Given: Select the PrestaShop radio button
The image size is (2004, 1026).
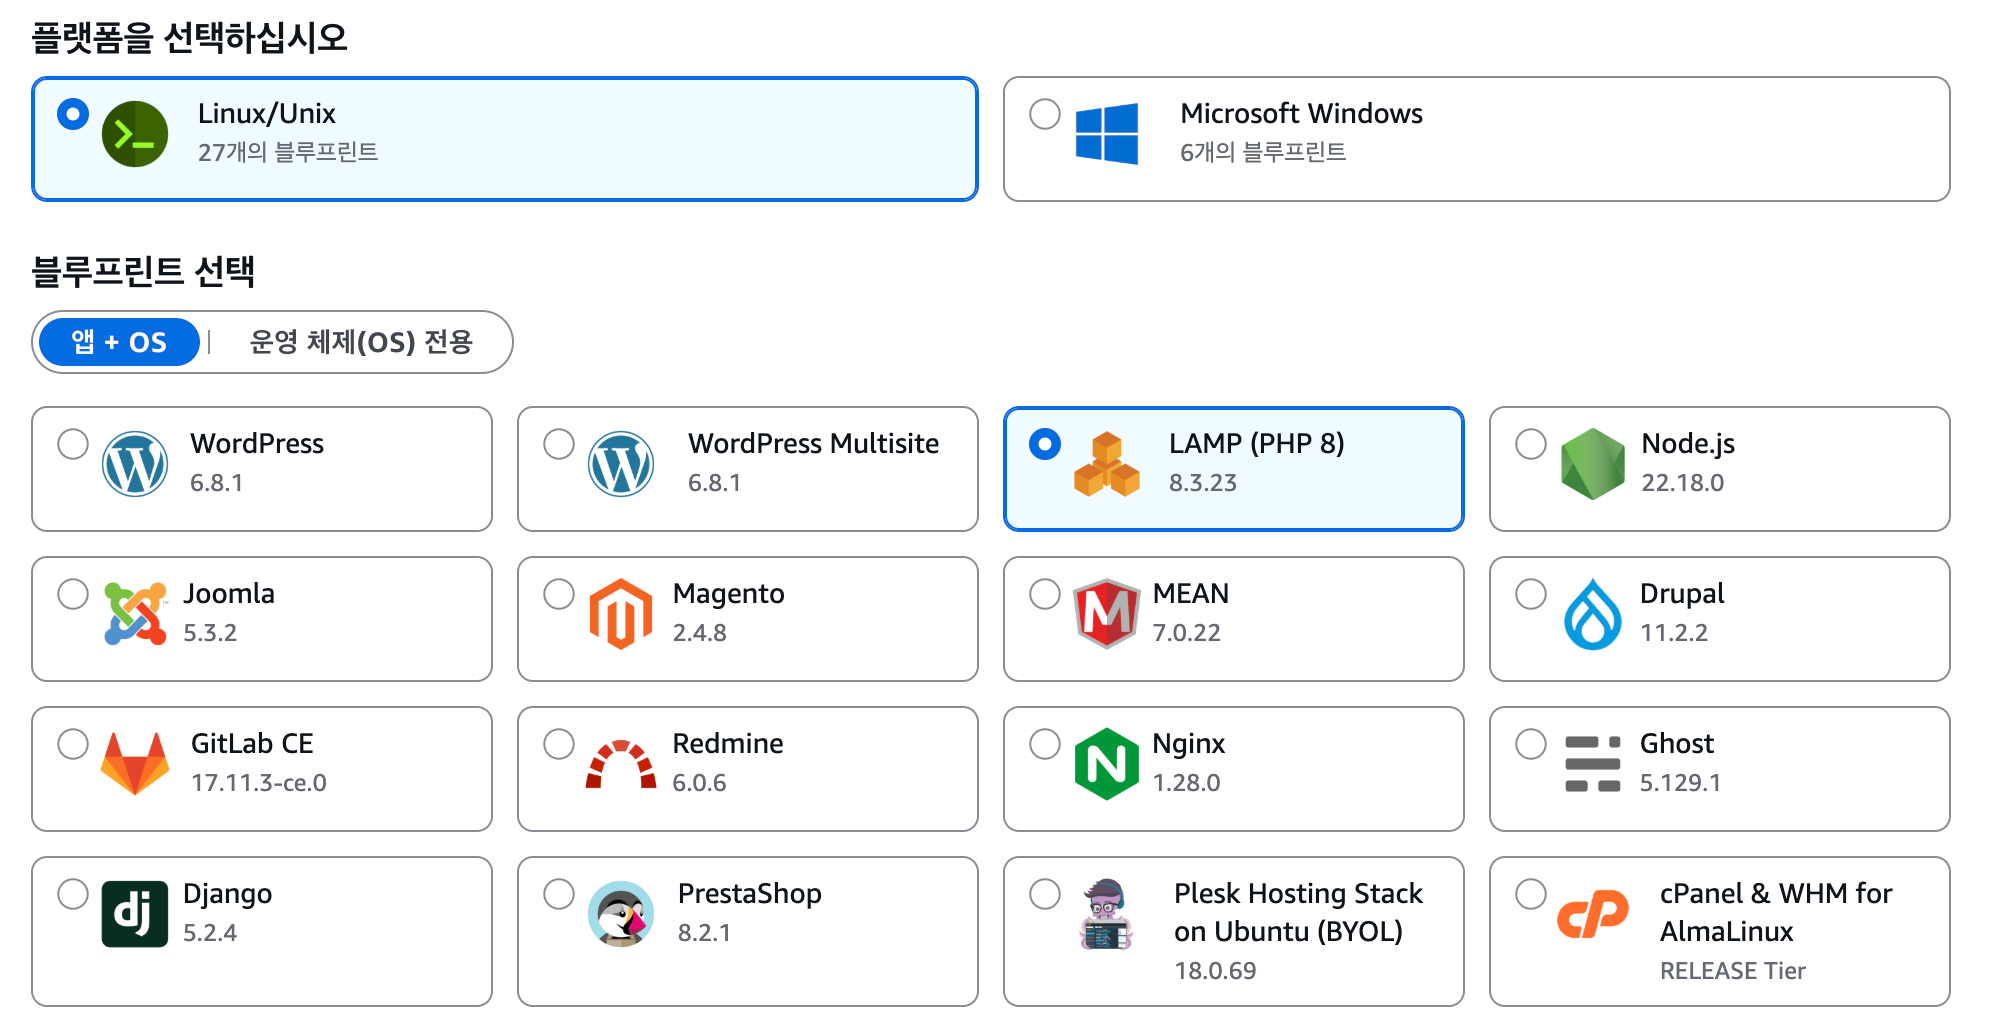Looking at the screenshot, I should tap(559, 894).
